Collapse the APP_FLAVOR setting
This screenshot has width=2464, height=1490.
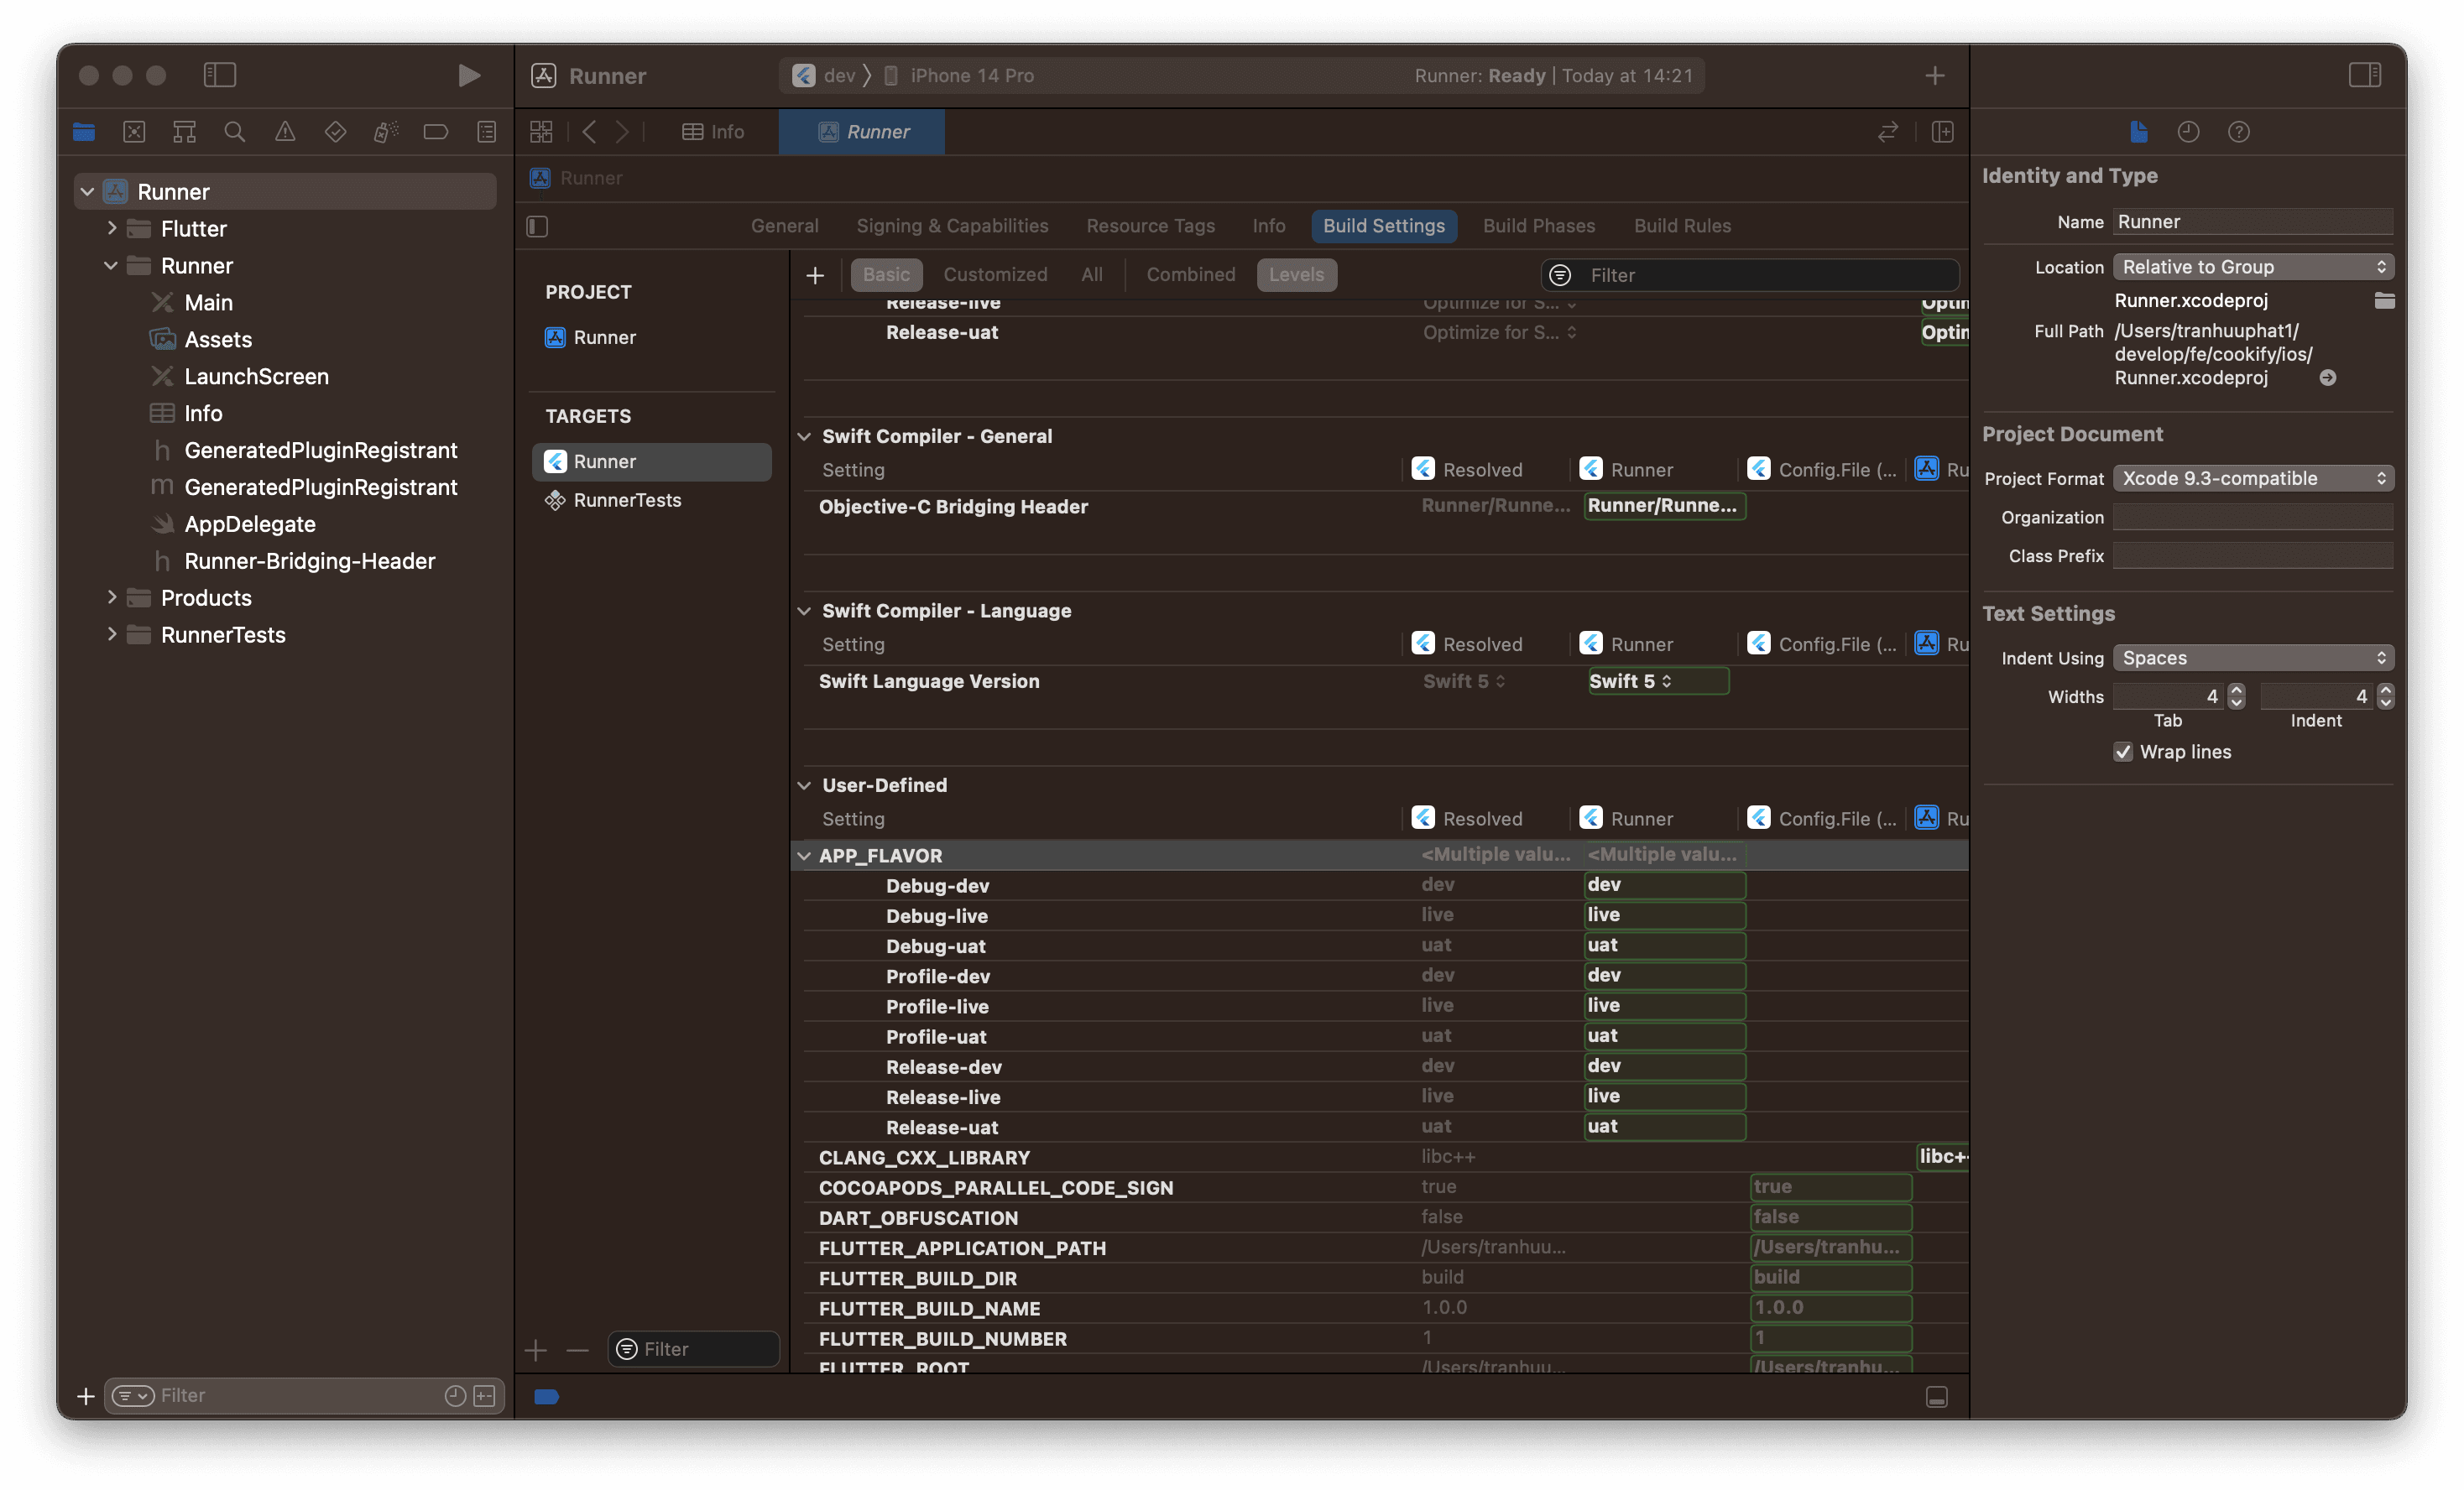tap(804, 855)
